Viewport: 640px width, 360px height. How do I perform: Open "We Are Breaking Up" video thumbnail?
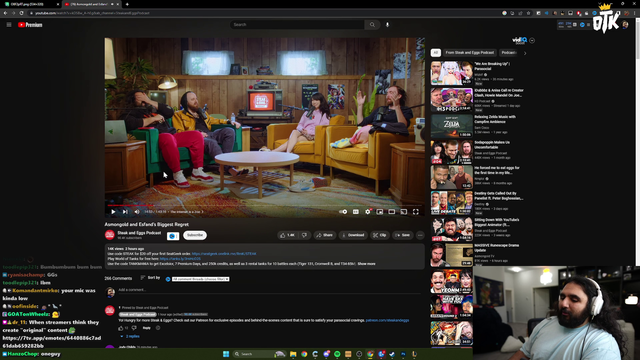pos(451,73)
